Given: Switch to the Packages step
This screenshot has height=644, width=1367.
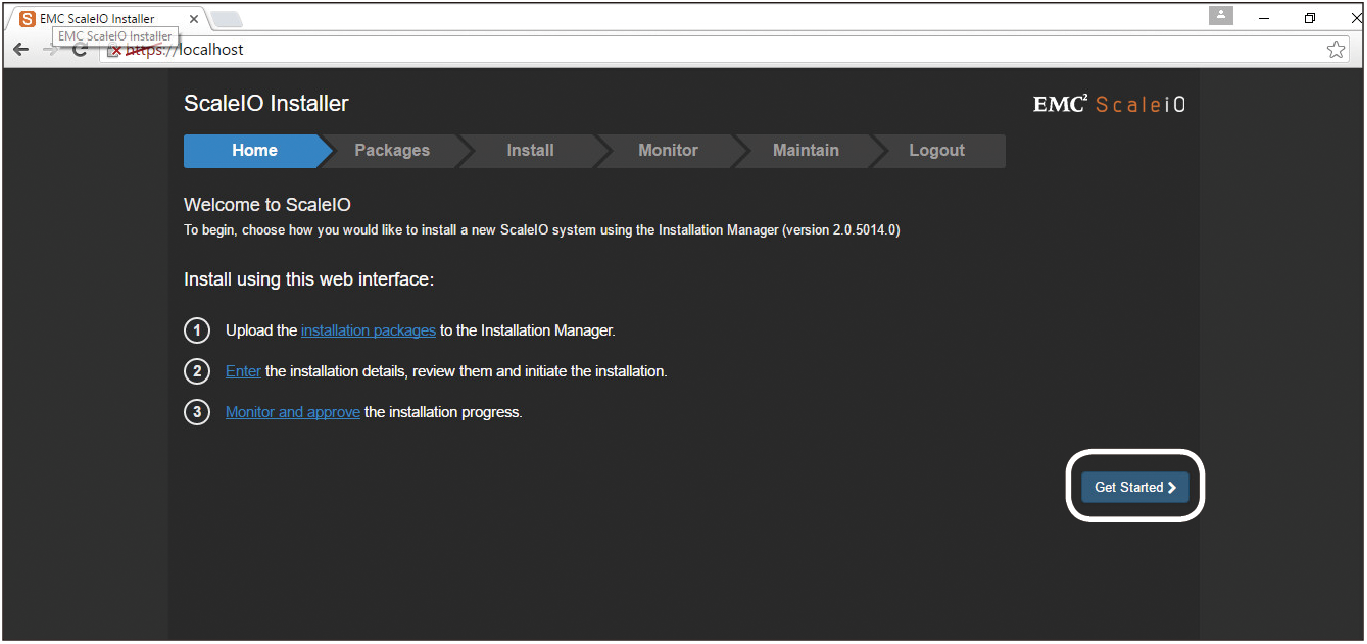Looking at the screenshot, I should (392, 151).
